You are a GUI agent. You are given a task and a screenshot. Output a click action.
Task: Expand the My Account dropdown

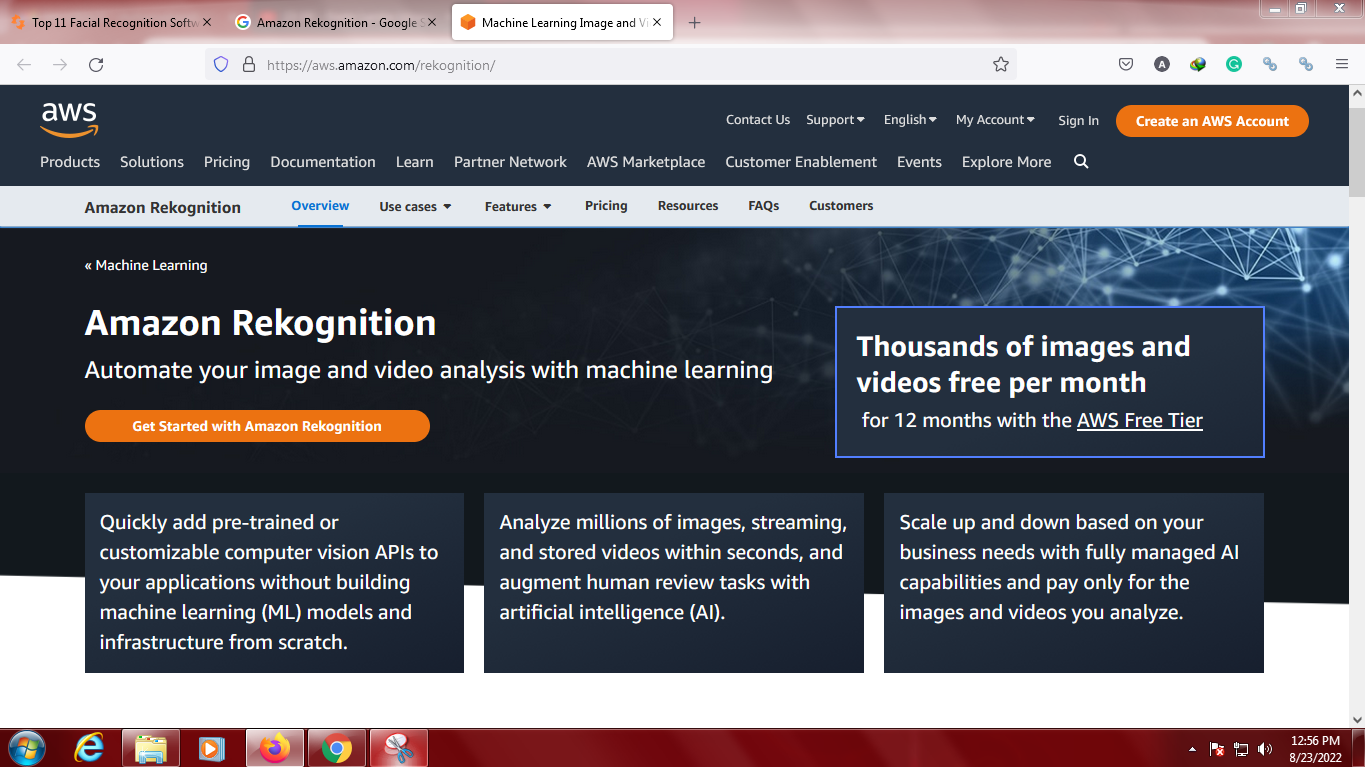(996, 120)
